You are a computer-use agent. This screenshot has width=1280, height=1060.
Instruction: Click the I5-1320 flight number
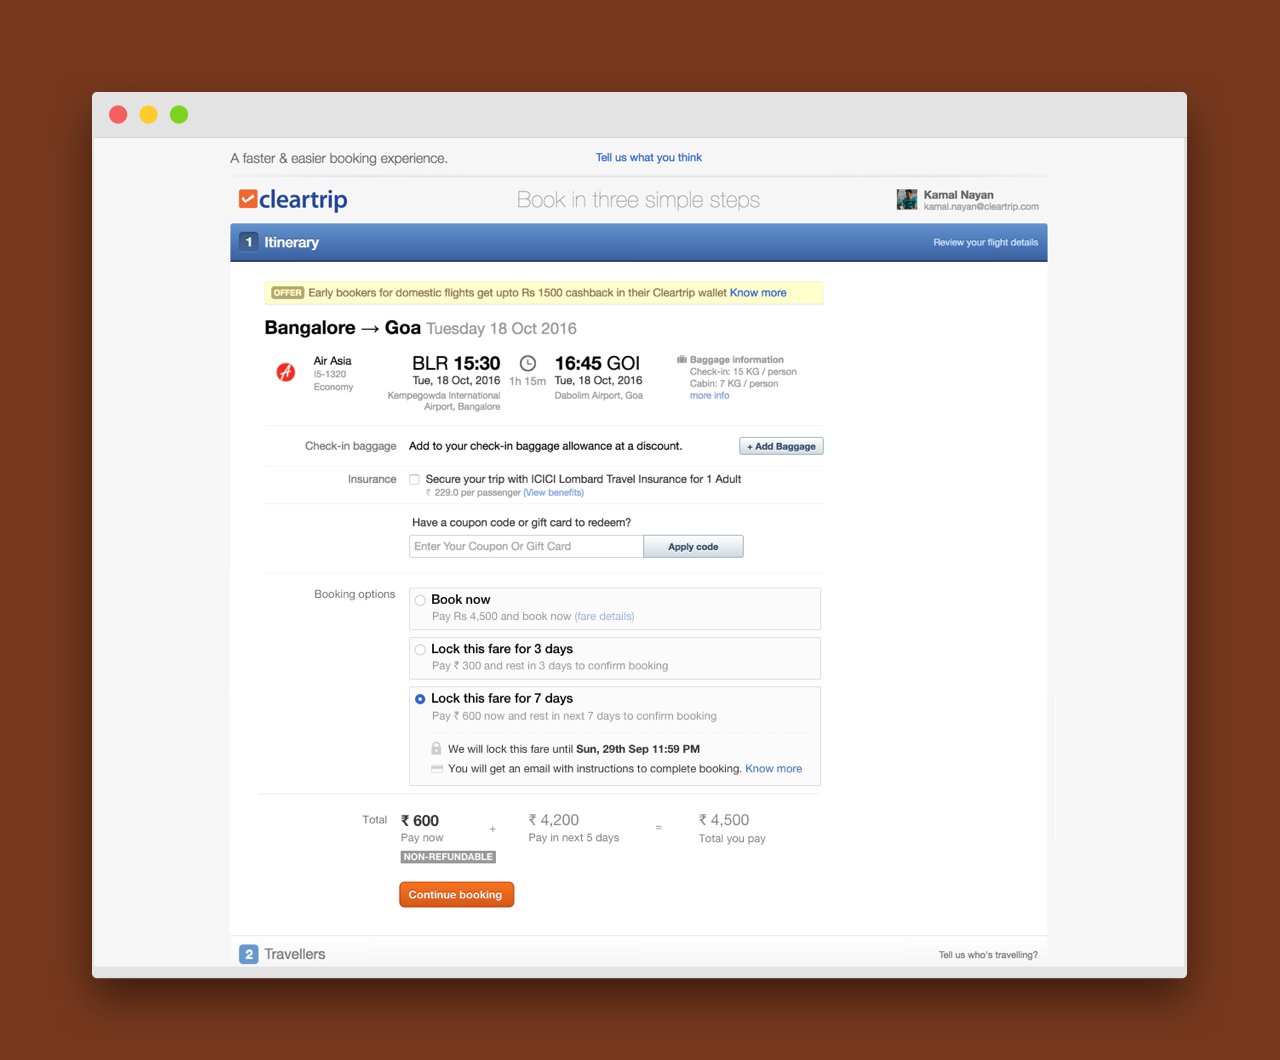point(330,374)
